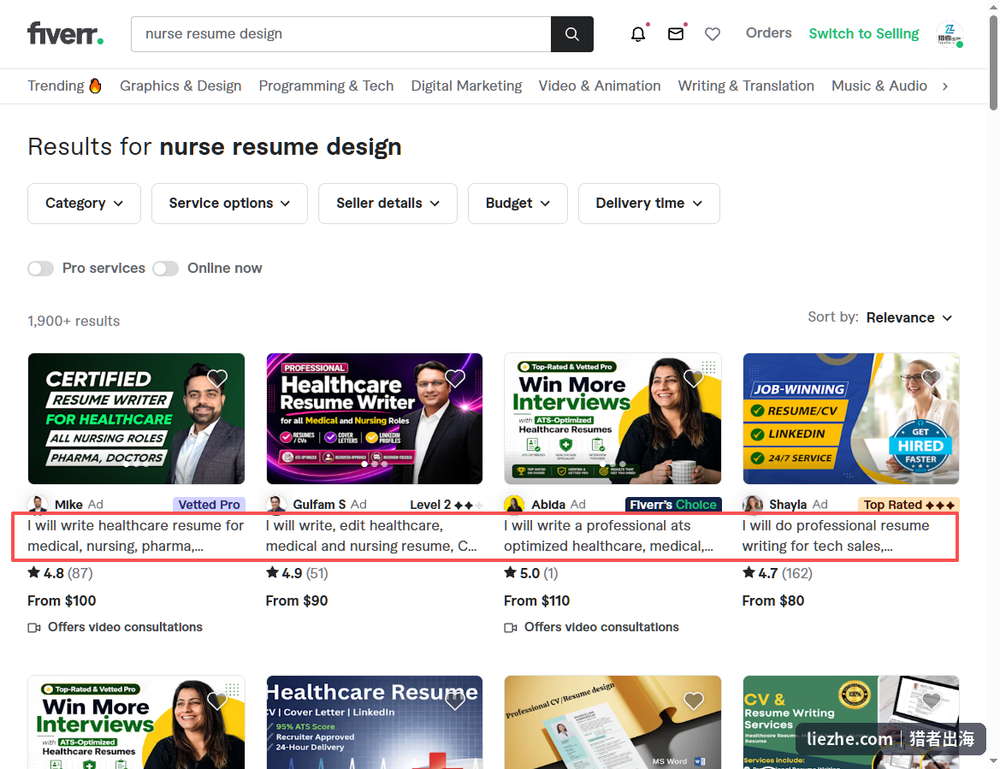
Task: Click Gulfam S seller name
Action: pos(321,504)
